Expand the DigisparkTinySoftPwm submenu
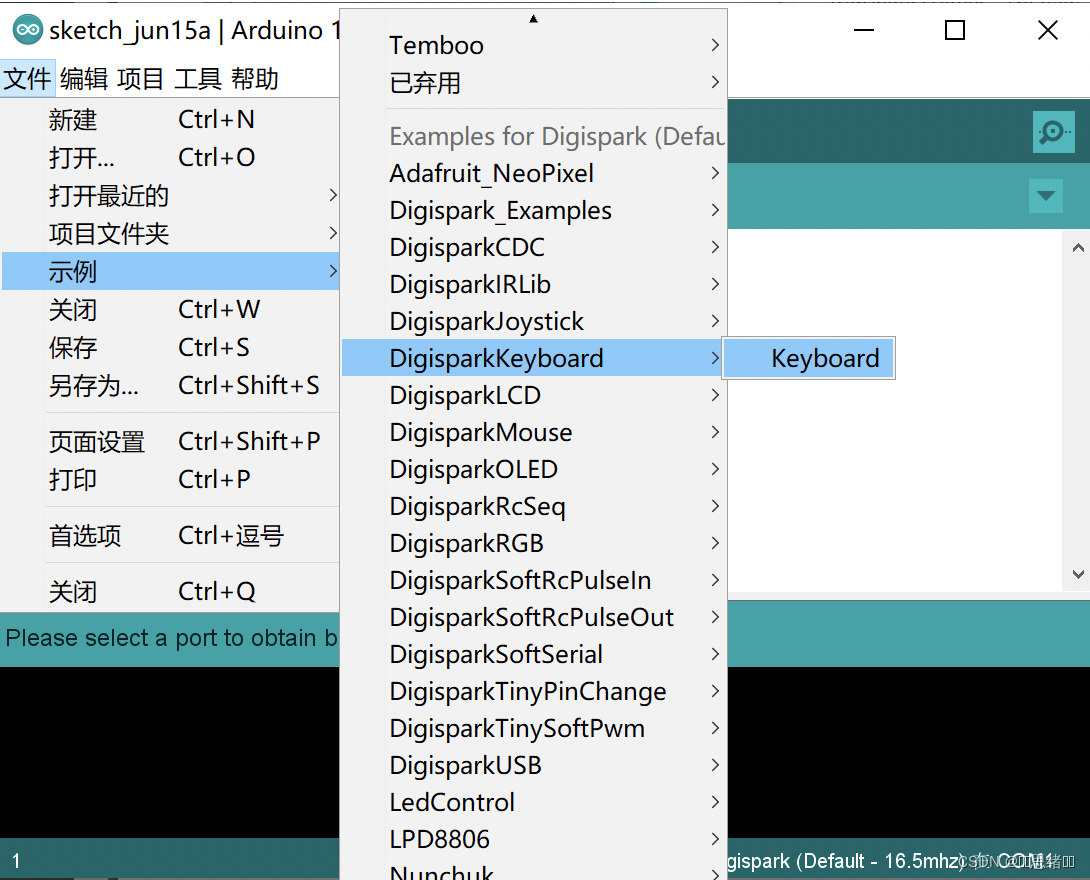 (534, 728)
